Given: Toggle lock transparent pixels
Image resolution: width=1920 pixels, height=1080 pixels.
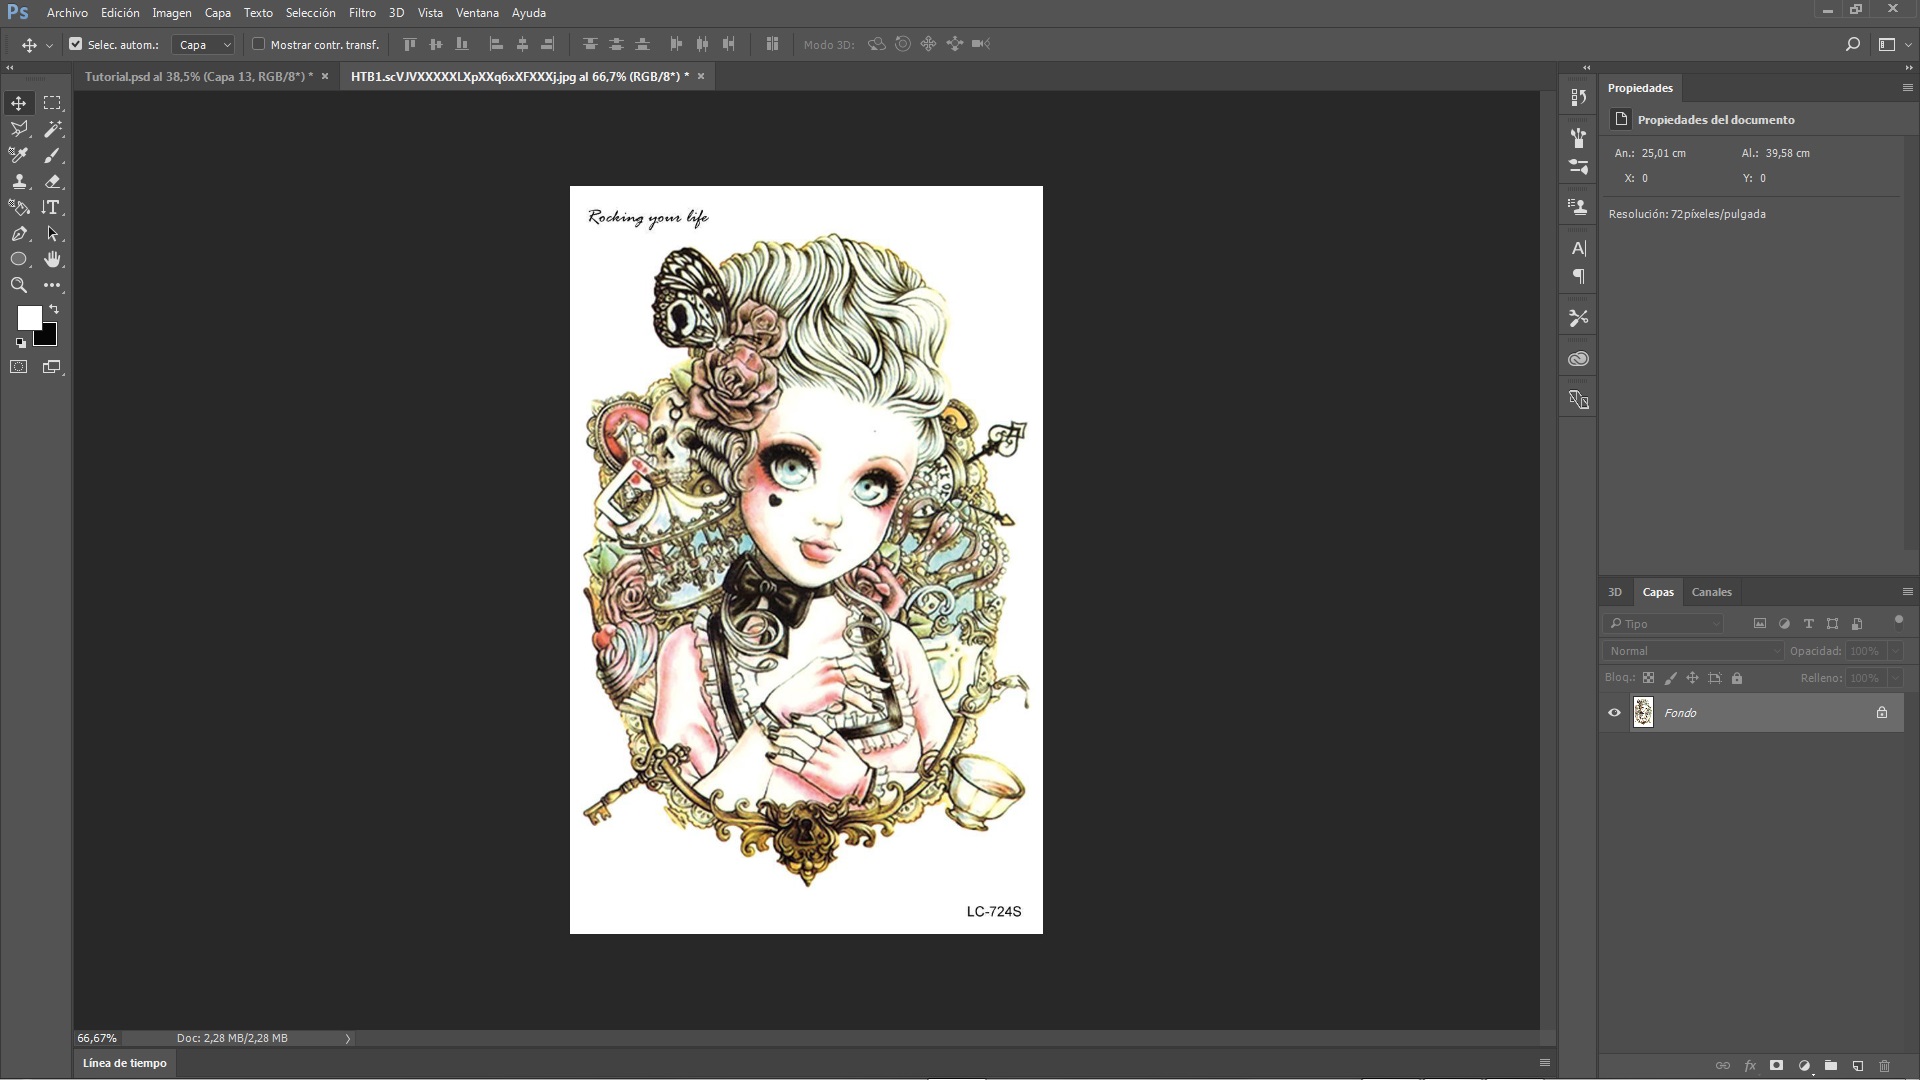Looking at the screenshot, I should (1649, 678).
